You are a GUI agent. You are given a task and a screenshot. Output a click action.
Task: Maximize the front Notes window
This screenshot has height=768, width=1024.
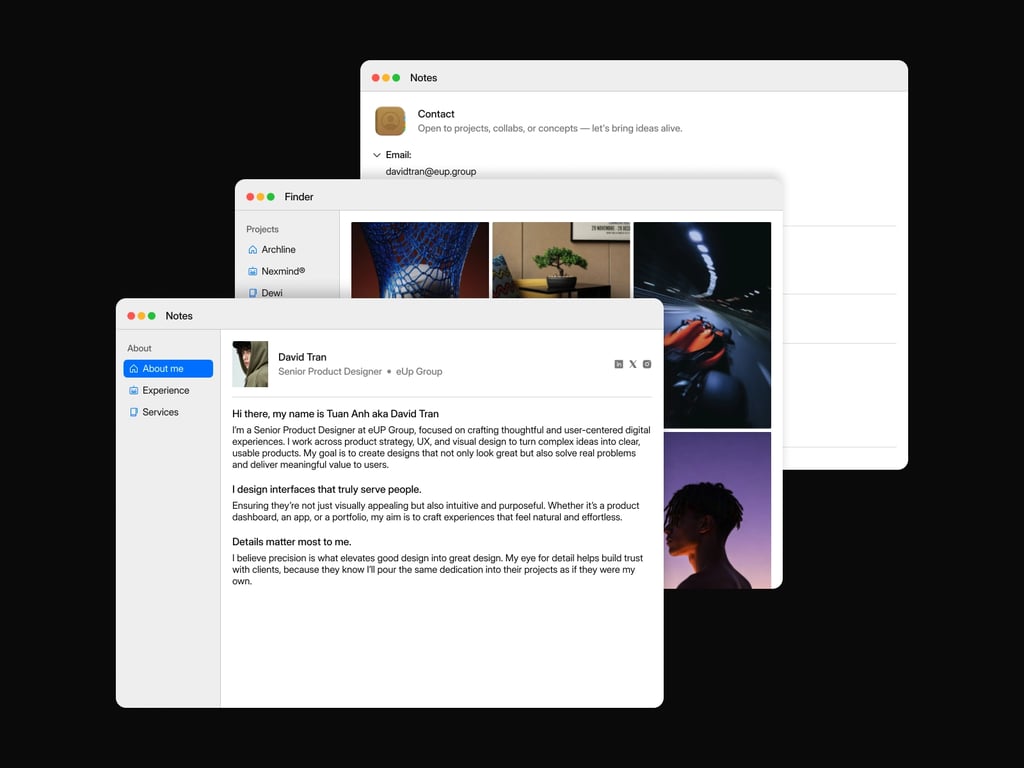[152, 316]
